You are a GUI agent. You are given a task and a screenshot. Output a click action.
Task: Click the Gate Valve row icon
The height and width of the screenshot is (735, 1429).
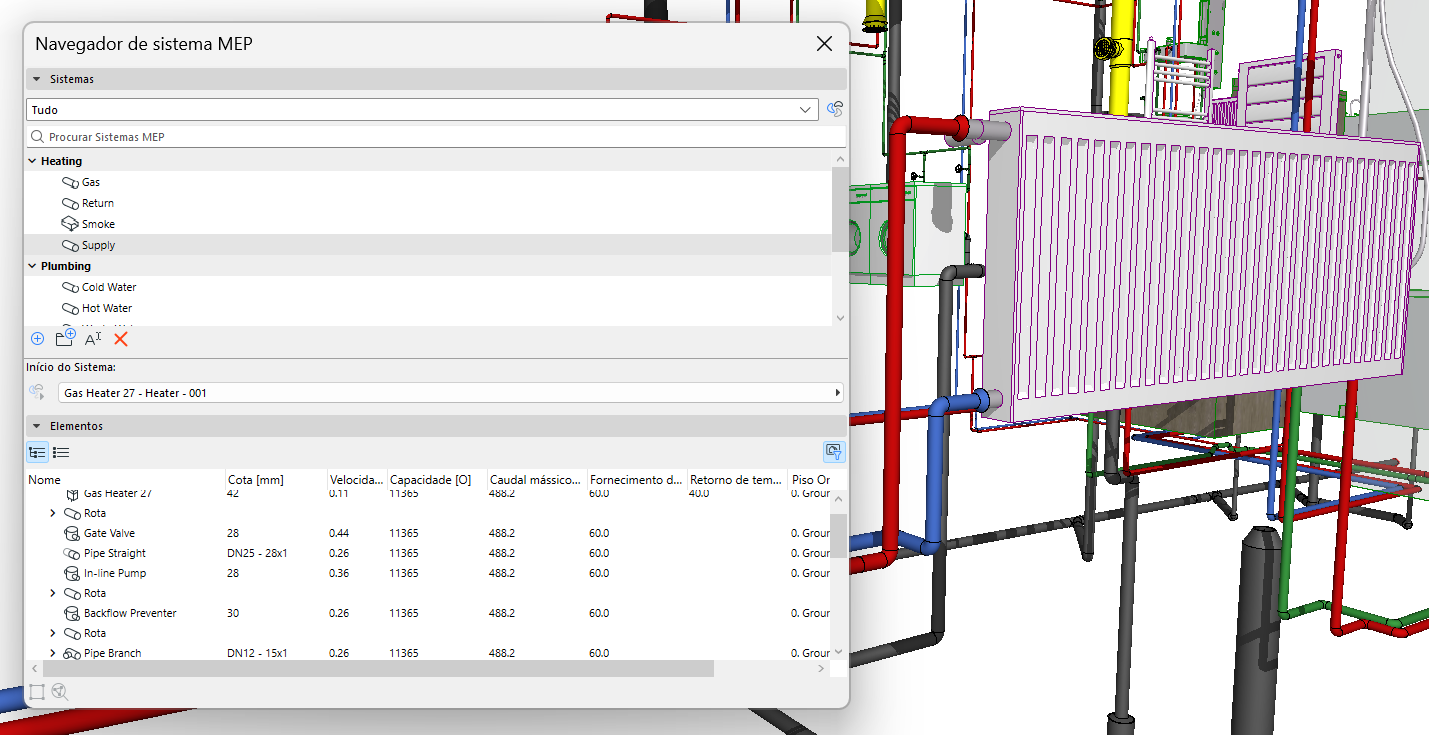click(x=71, y=533)
